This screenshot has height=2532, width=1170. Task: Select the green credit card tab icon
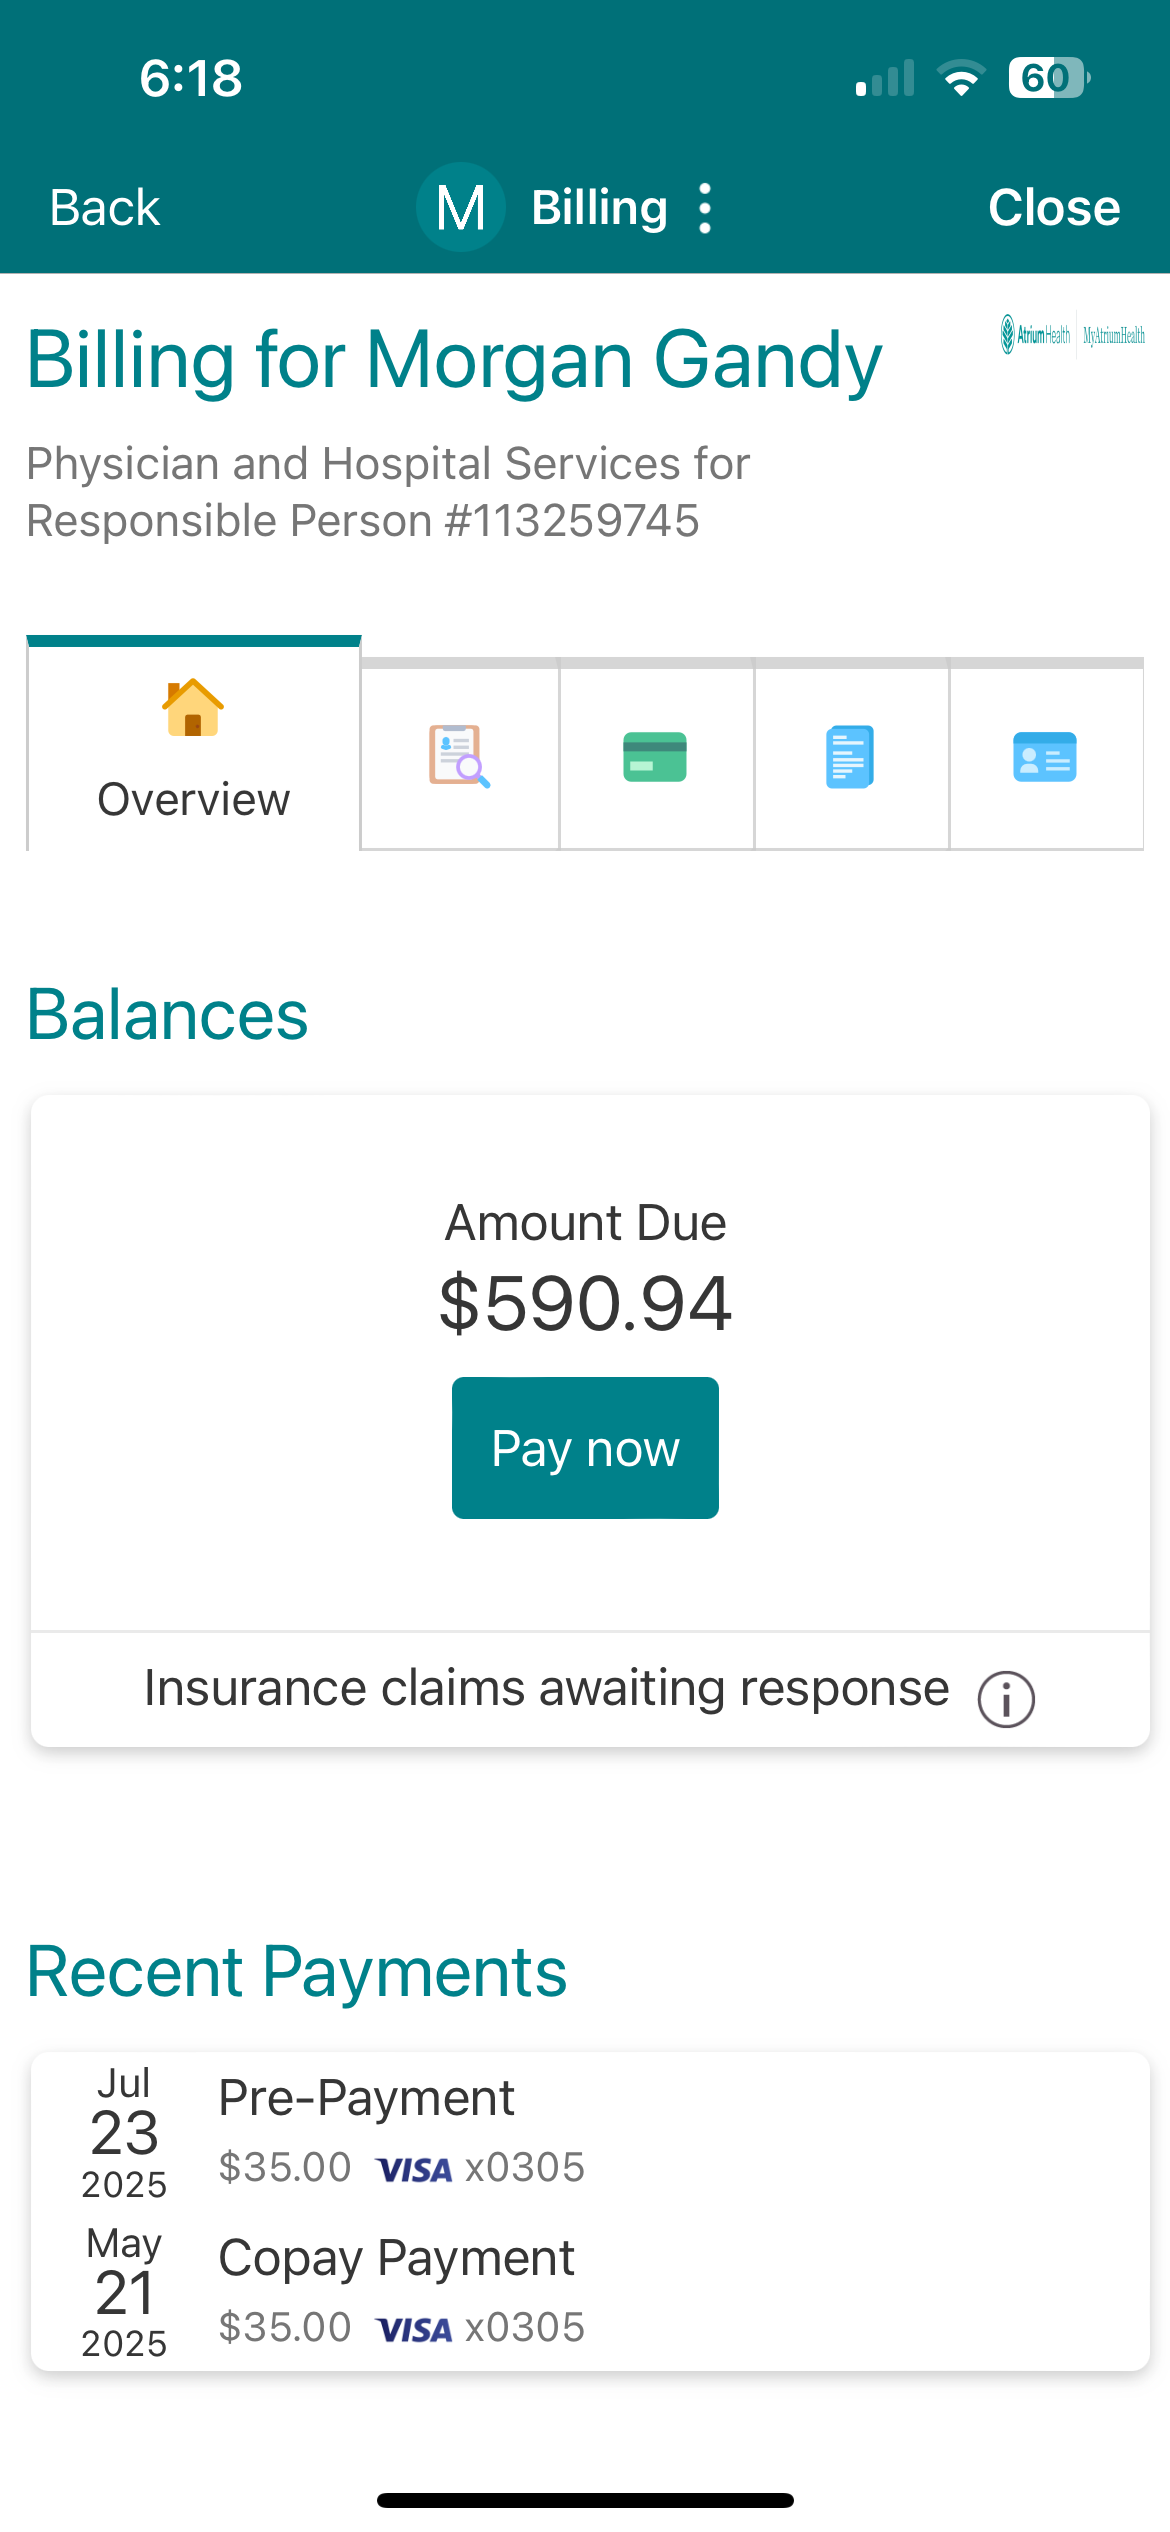coord(655,757)
